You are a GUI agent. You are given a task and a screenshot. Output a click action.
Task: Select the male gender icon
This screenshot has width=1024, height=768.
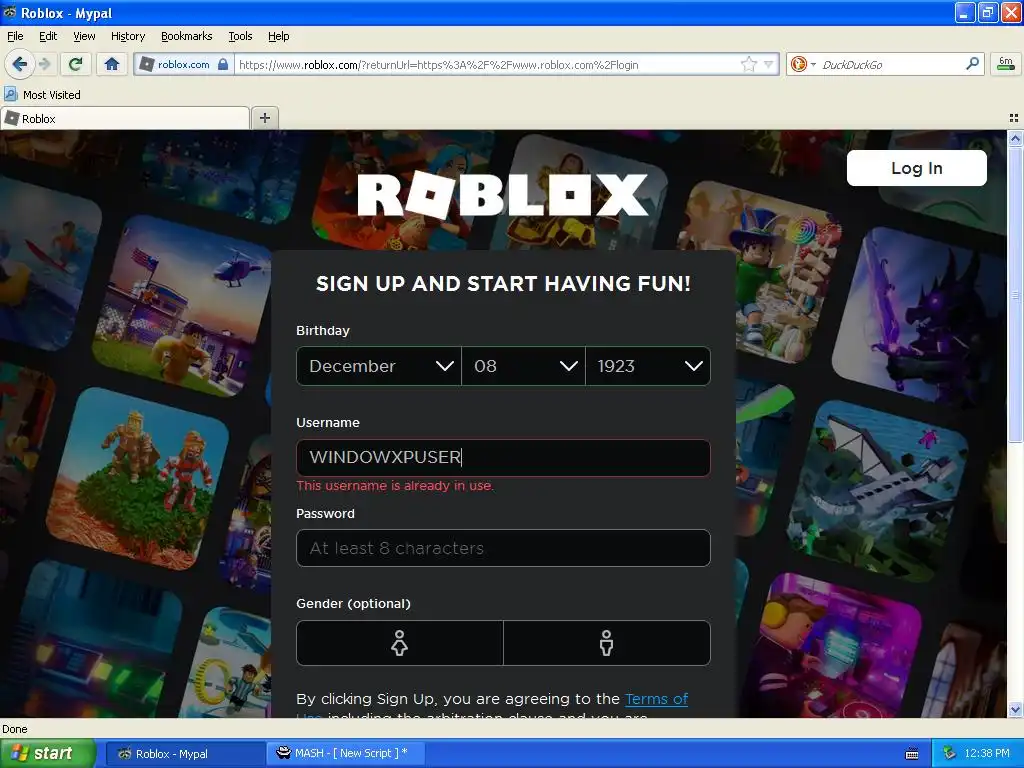tap(607, 643)
